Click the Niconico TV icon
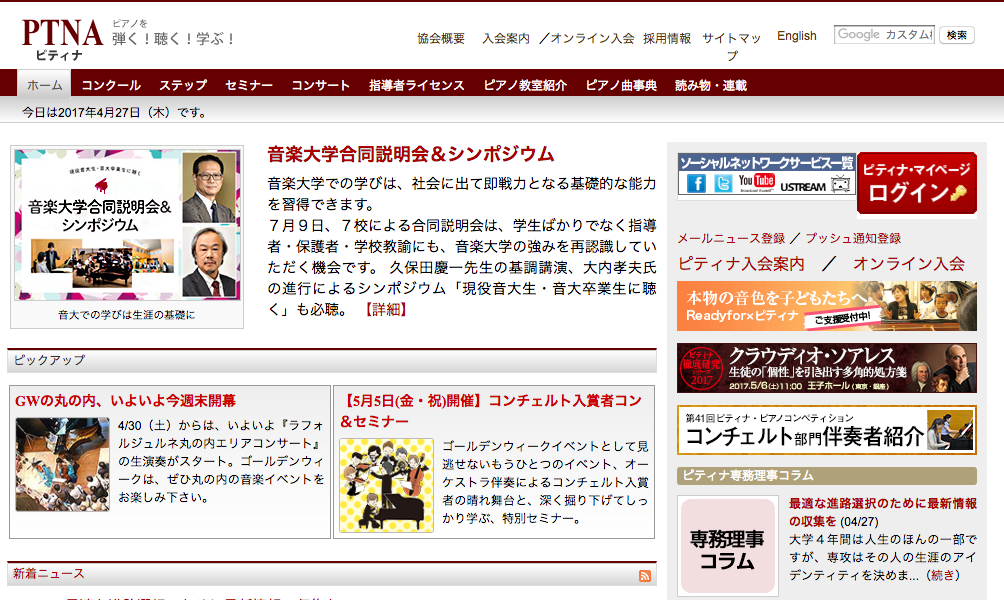 [841, 185]
